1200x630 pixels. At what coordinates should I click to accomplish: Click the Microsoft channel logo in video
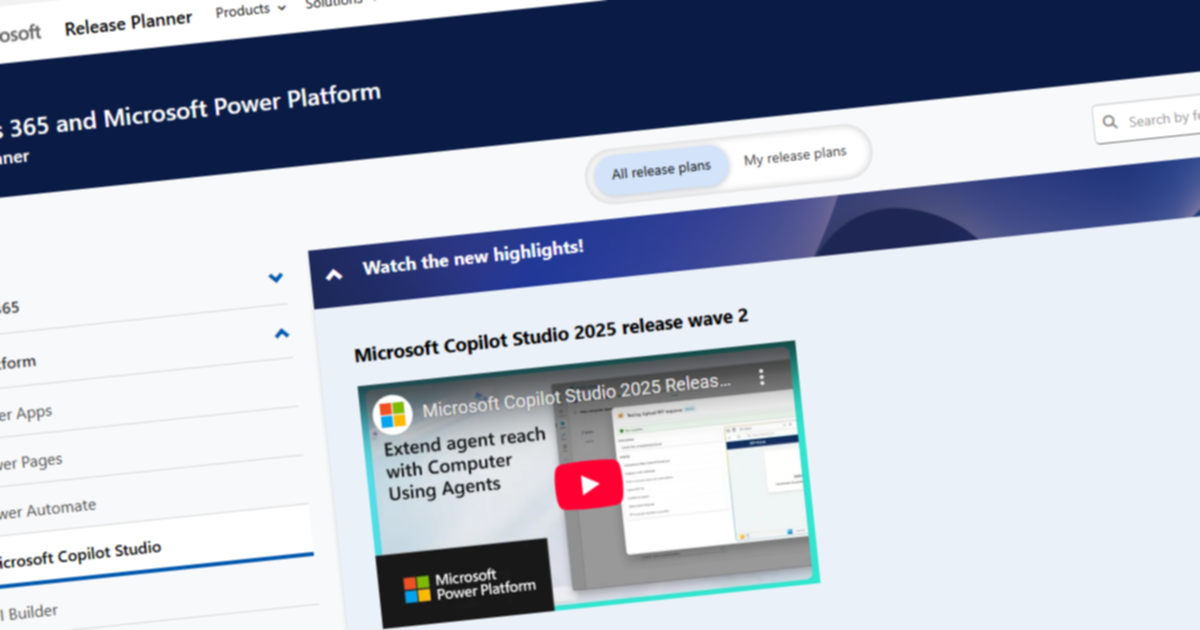(393, 415)
